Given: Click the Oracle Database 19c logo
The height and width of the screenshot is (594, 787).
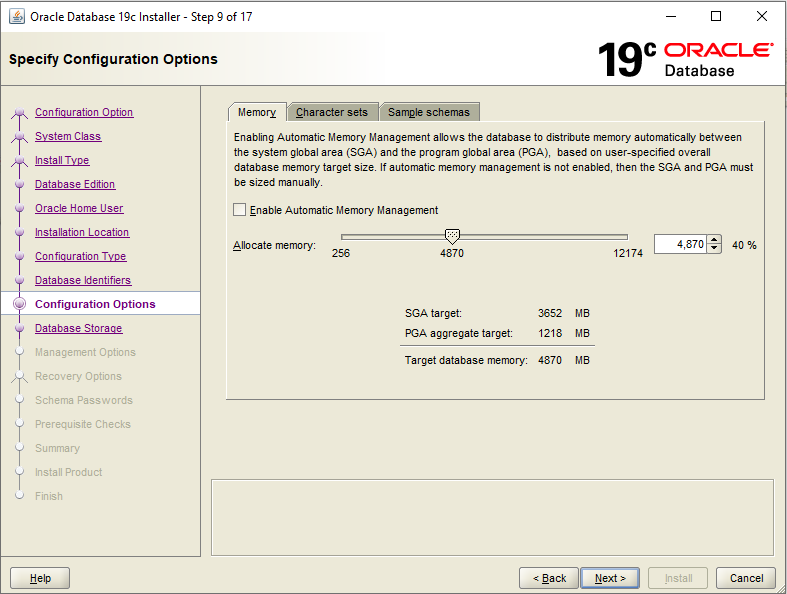Looking at the screenshot, I should tap(685, 59).
